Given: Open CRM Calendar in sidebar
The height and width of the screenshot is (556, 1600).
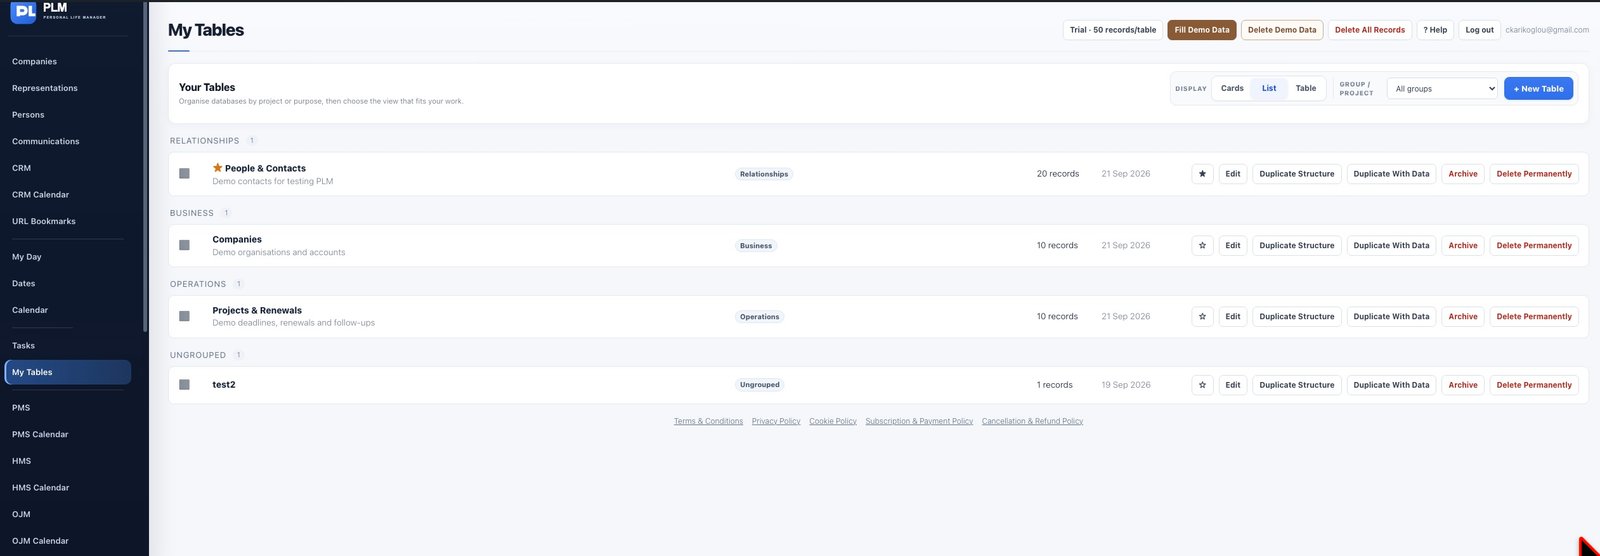Looking at the screenshot, I should (40, 194).
